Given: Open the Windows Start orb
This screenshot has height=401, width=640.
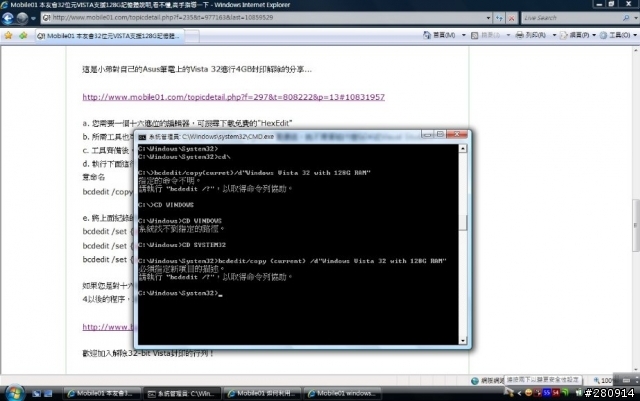Looking at the screenshot, I should click(14, 393).
